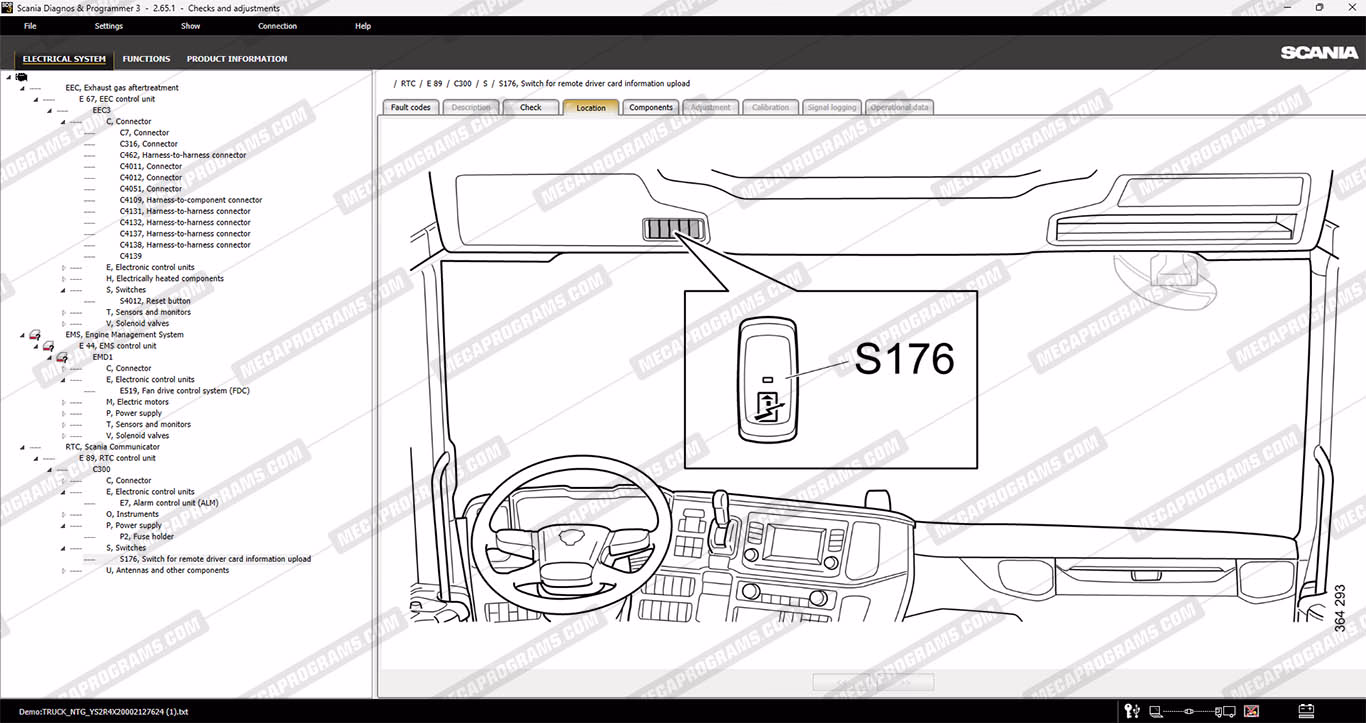Click the crossed-out red status icon
The height and width of the screenshot is (723, 1366).
pyautogui.click(x=1250, y=711)
